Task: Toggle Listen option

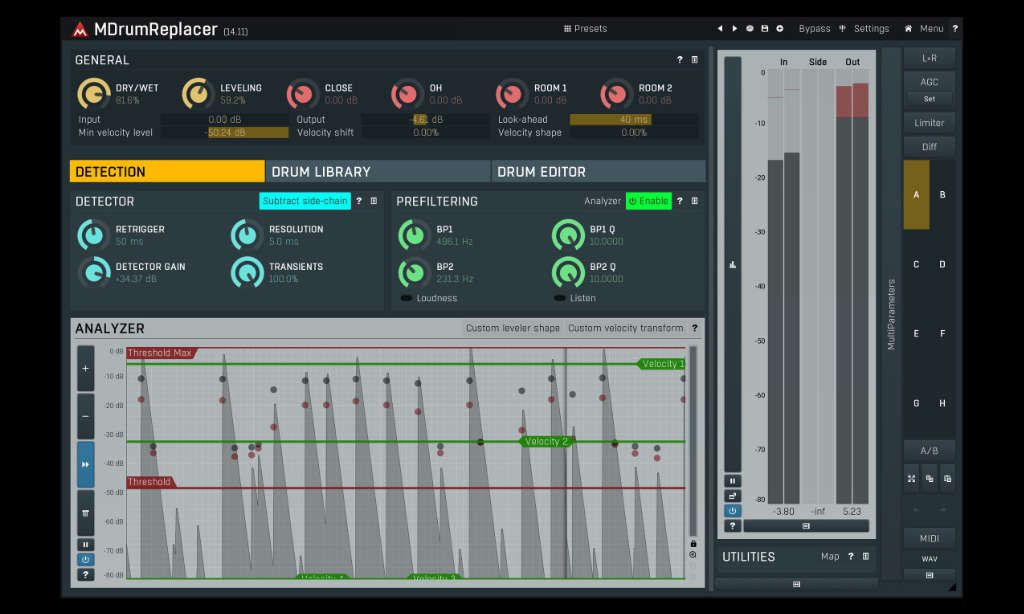Action: tap(575, 298)
